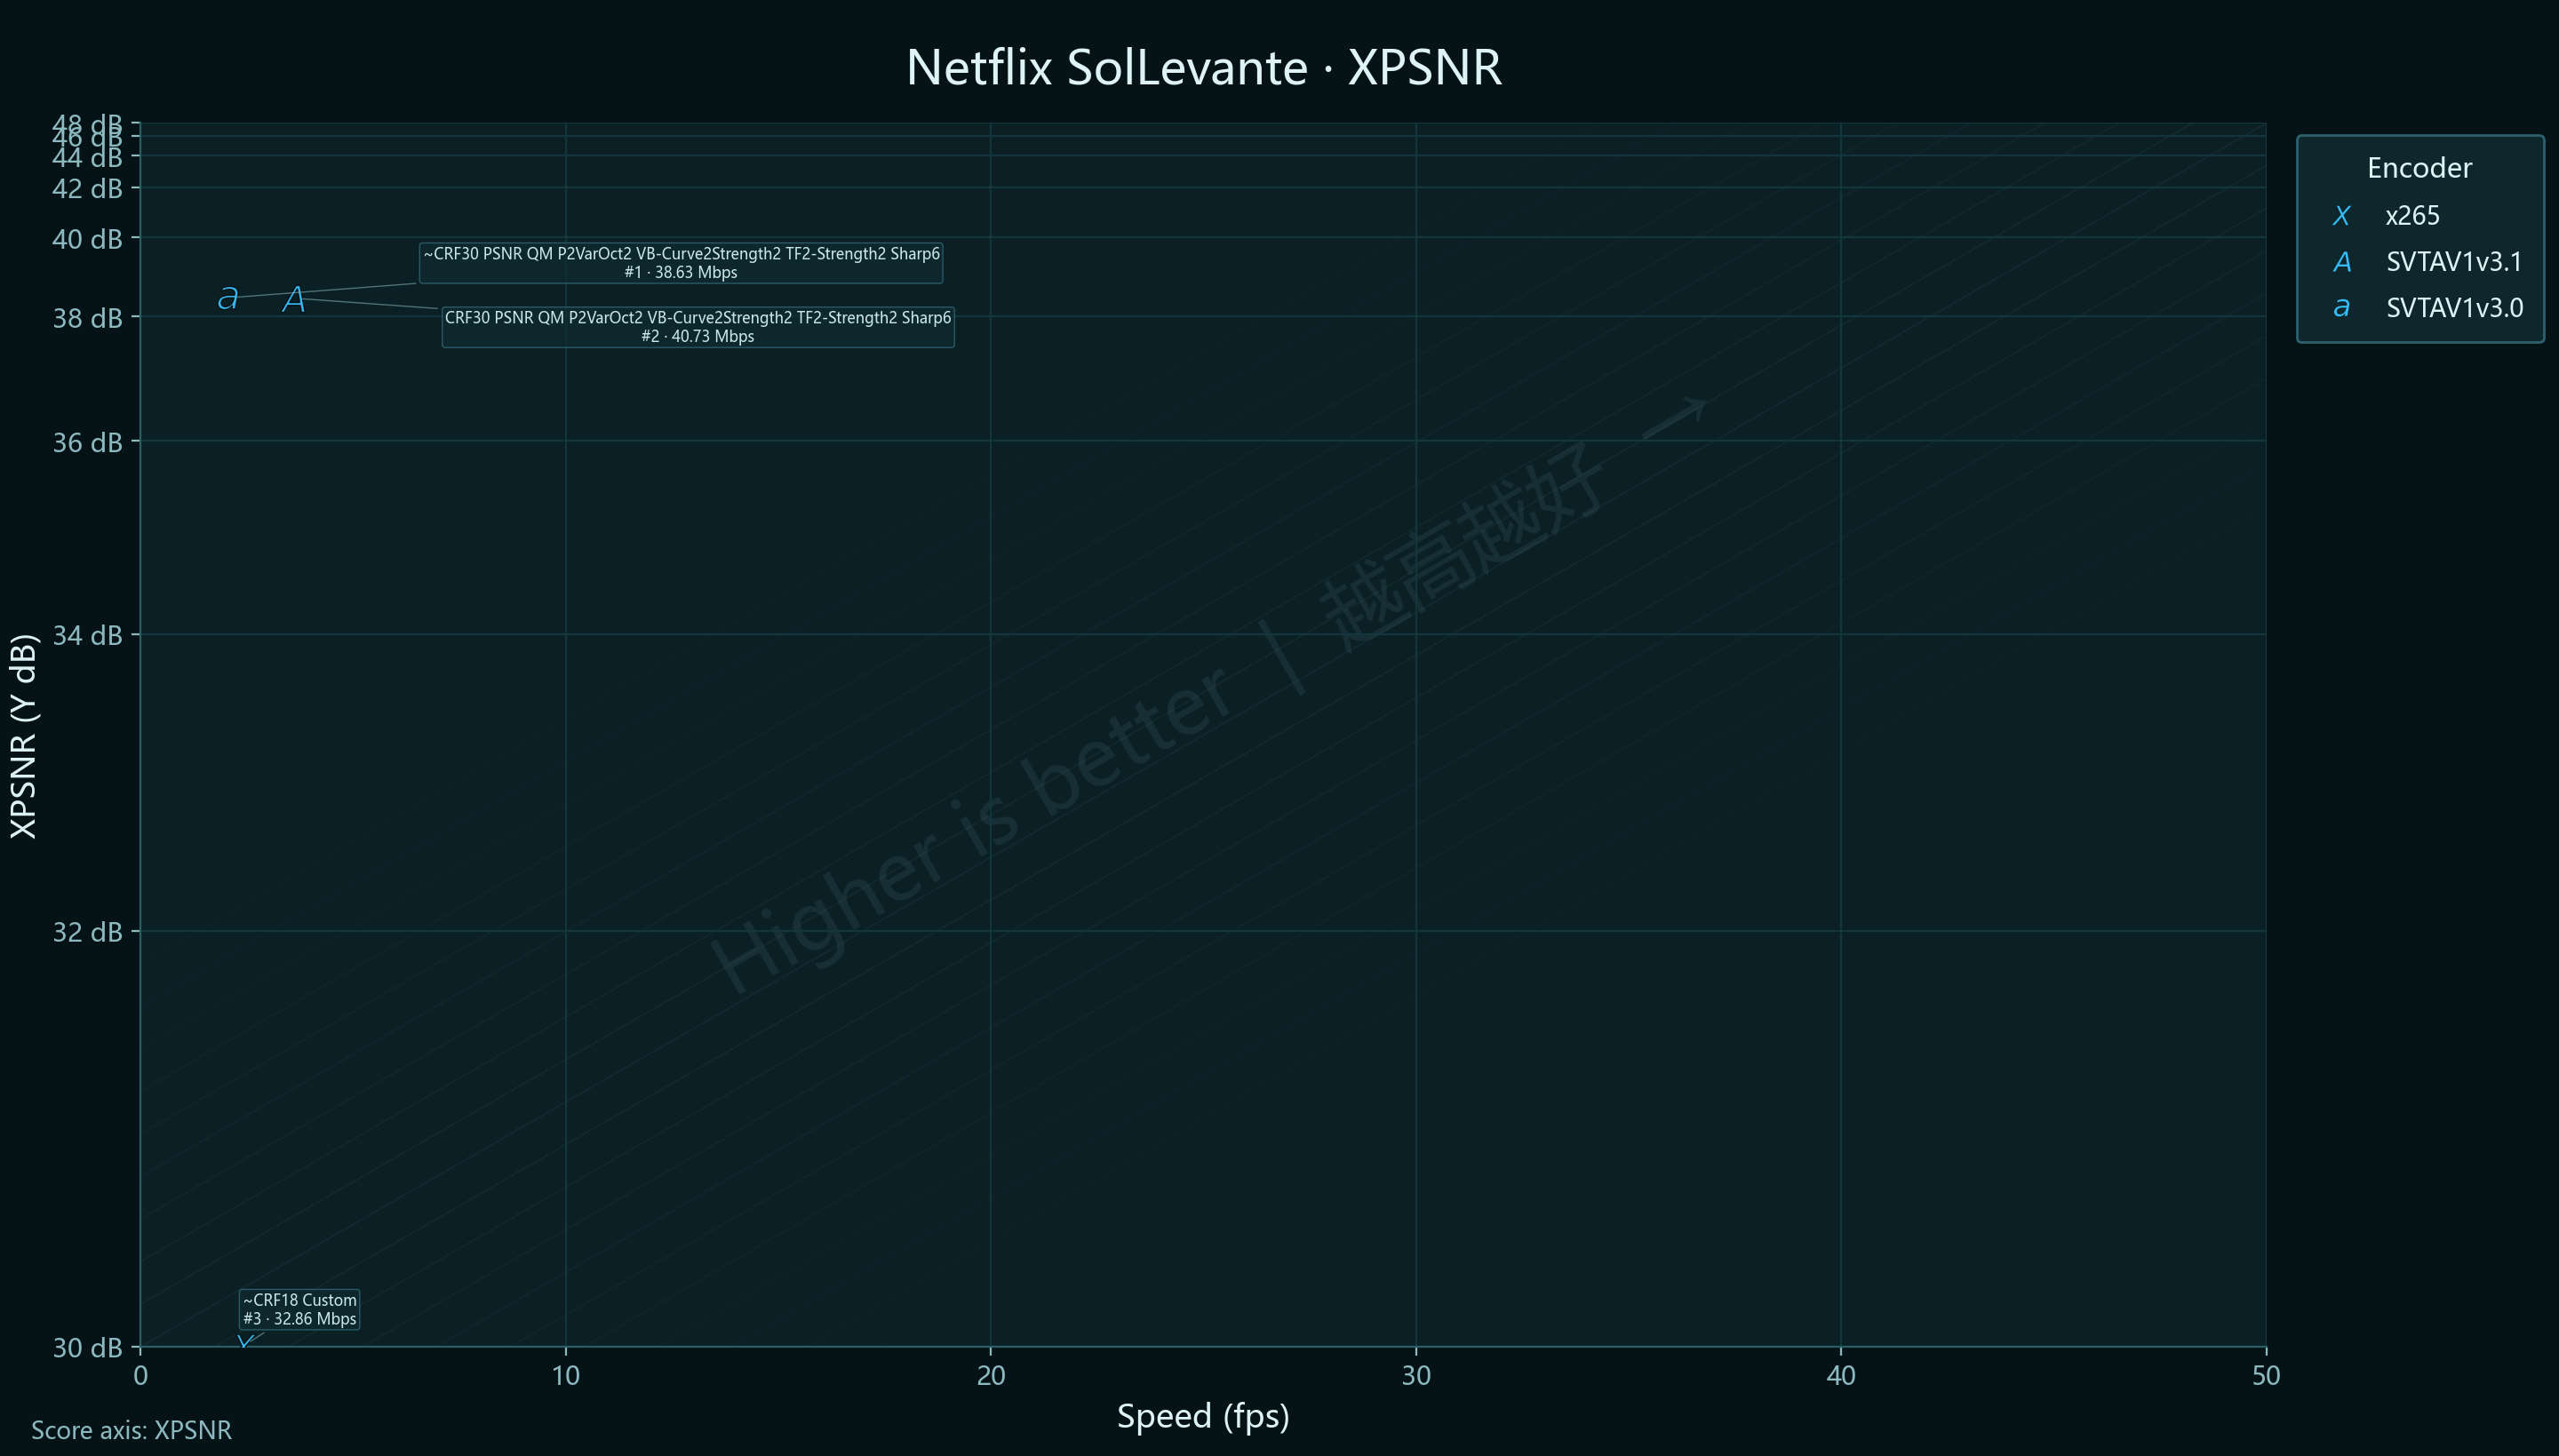Click the 38 dB y-axis tick label

pos(87,318)
